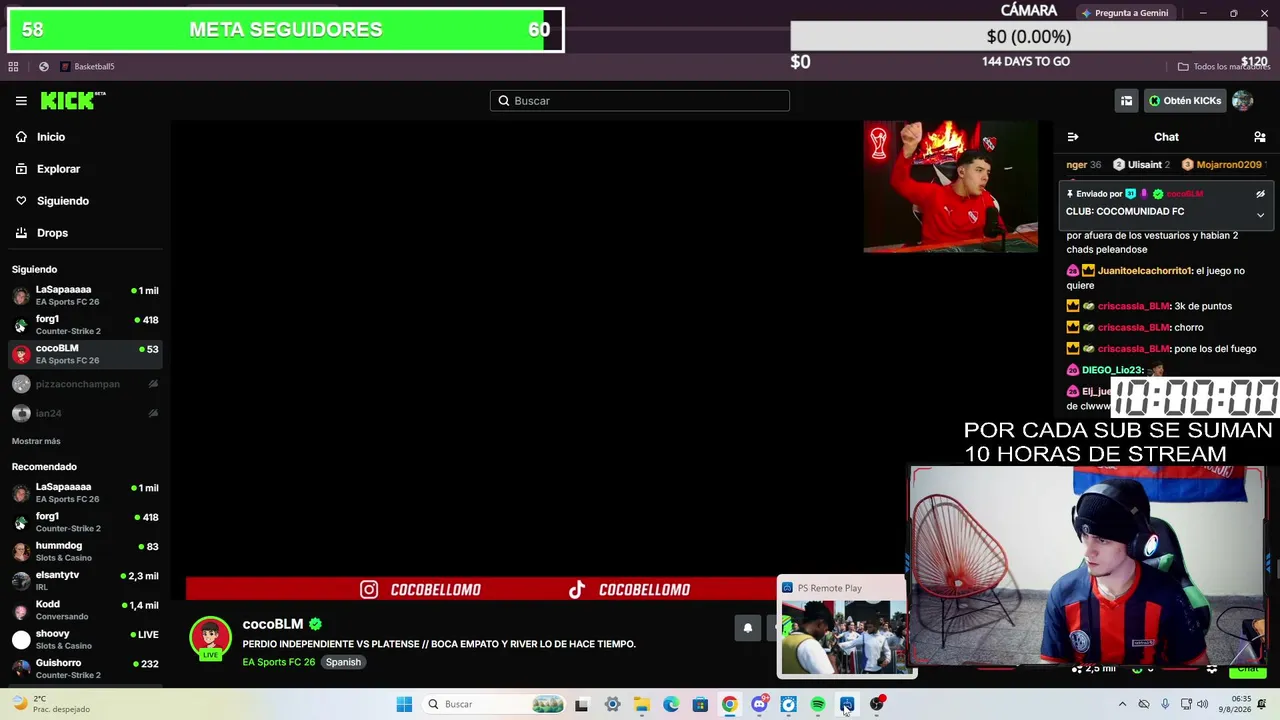This screenshot has width=1280, height=720.
Task: Open the user profile avatar menu
Action: (1242, 101)
